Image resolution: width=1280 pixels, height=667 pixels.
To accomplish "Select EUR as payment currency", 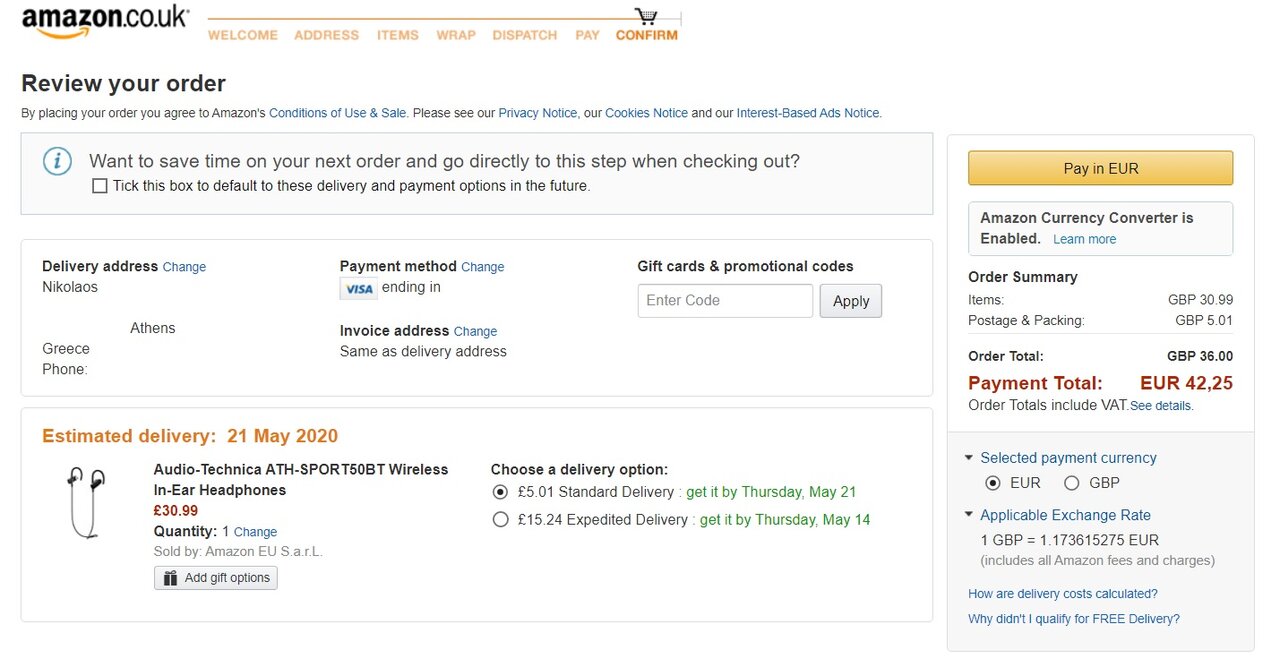I will [992, 483].
